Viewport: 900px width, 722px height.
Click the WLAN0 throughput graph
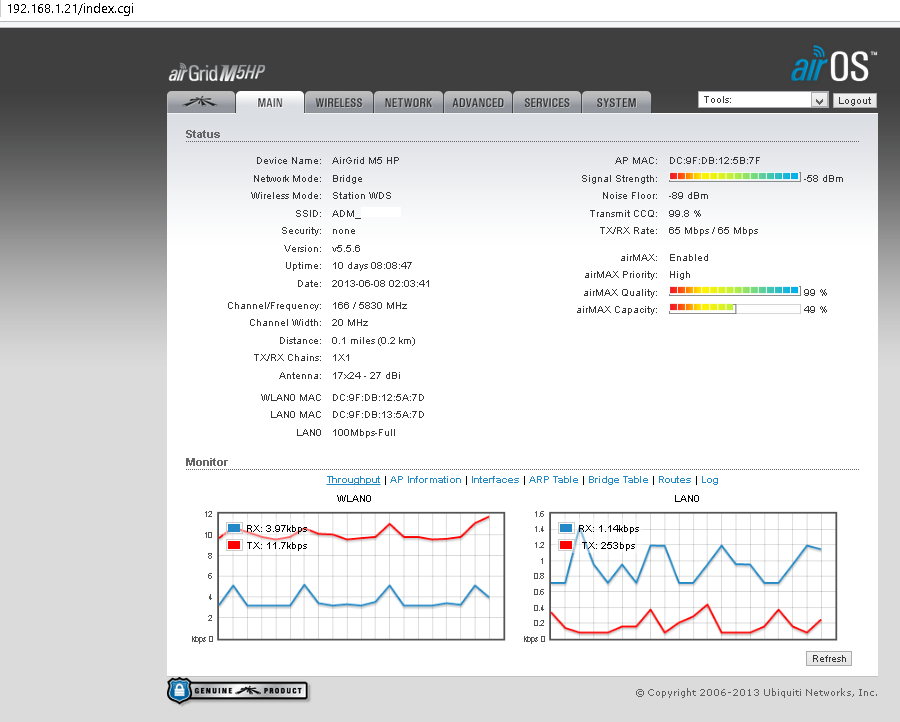(x=361, y=576)
